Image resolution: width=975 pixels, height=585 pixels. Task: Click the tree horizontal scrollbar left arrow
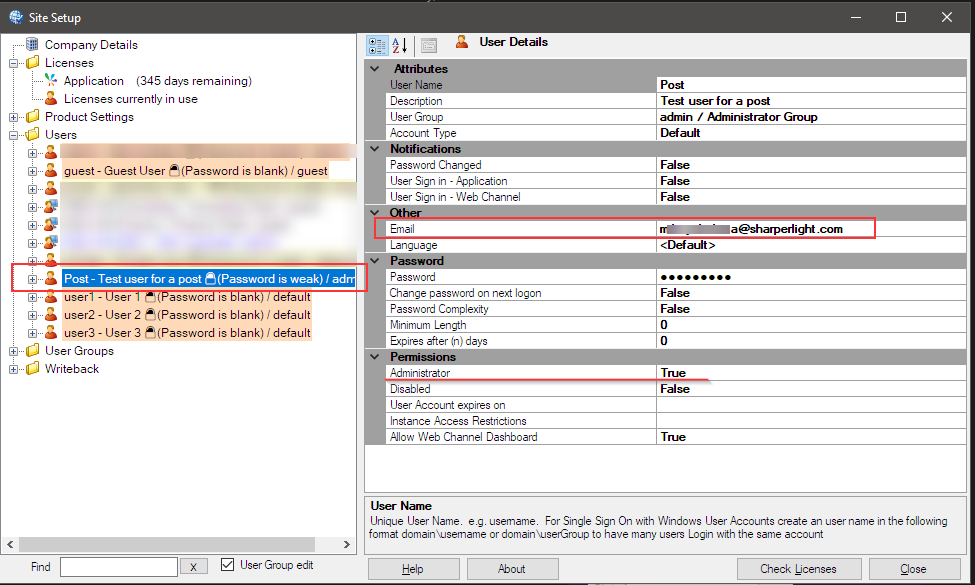coord(10,544)
